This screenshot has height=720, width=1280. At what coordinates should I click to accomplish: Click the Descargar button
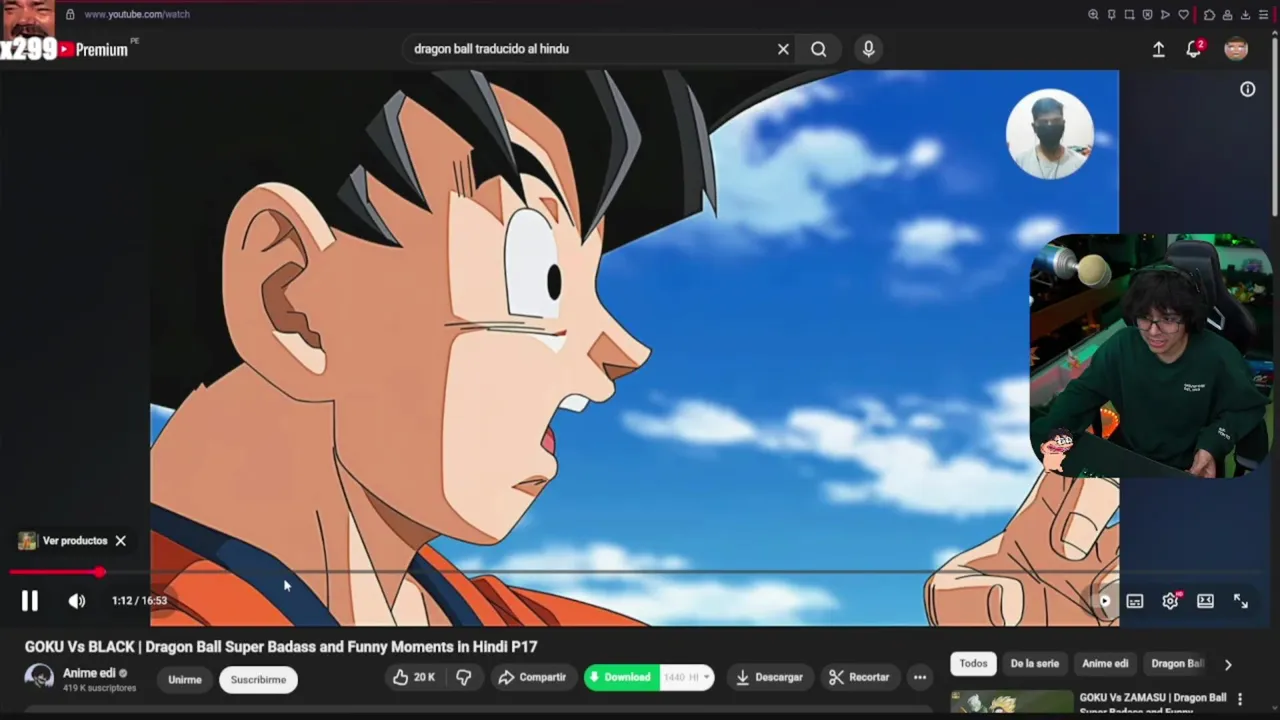[x=769, y=678]
